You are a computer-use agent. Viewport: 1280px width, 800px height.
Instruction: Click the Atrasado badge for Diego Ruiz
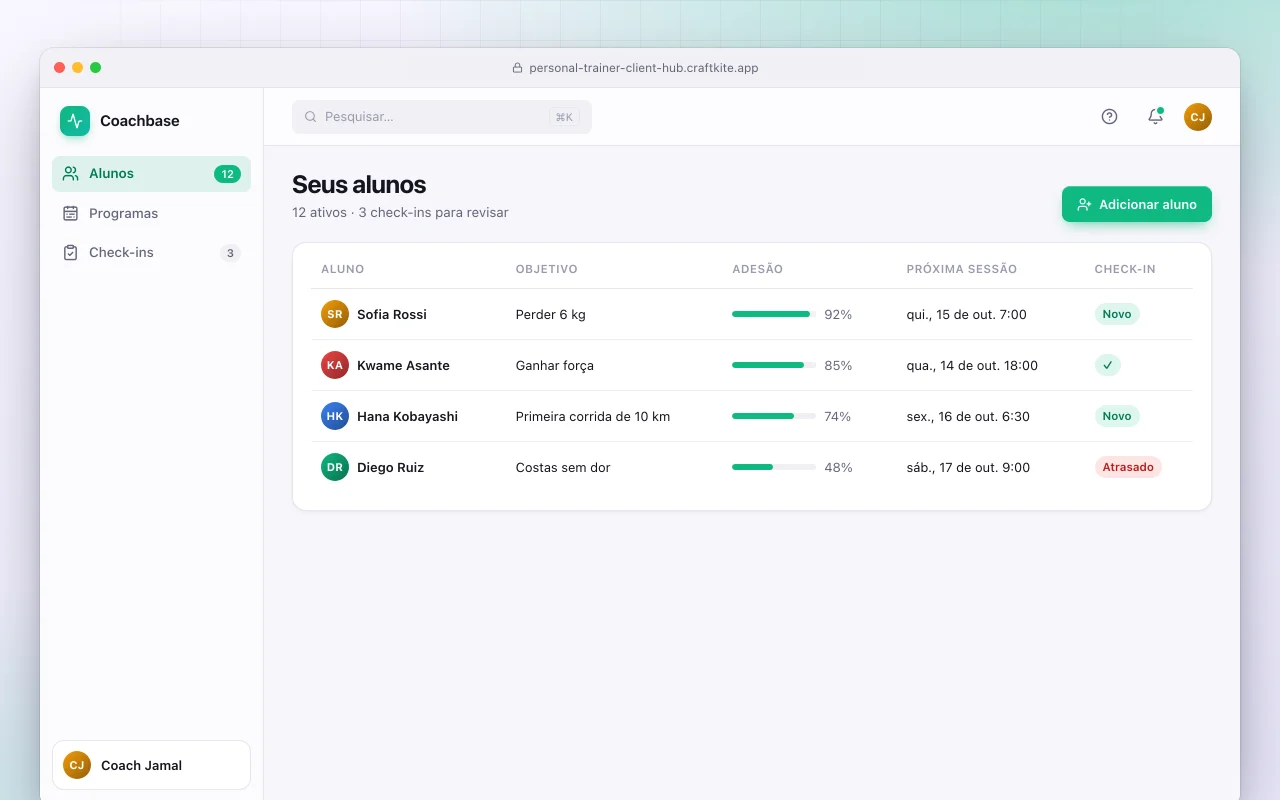click(1128, 467)
